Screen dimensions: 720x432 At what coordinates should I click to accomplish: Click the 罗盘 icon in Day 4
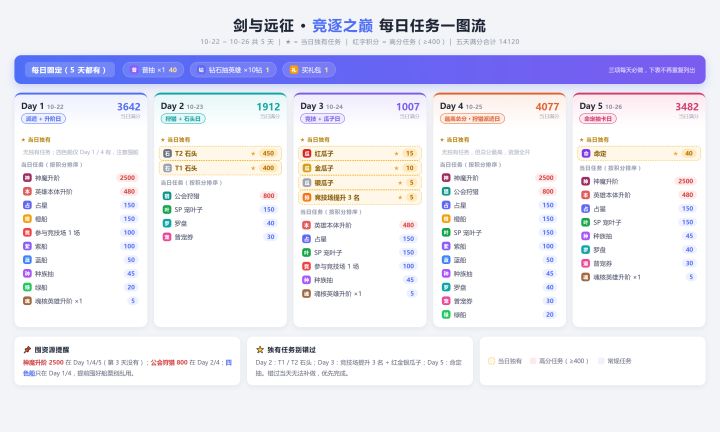click(446, 287)
